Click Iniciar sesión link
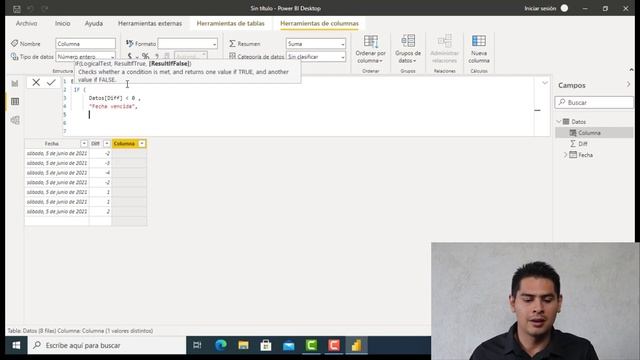Image resolution: width=640 pixels, height=360 pixels. pyautogui.click(x=540, y=9)
